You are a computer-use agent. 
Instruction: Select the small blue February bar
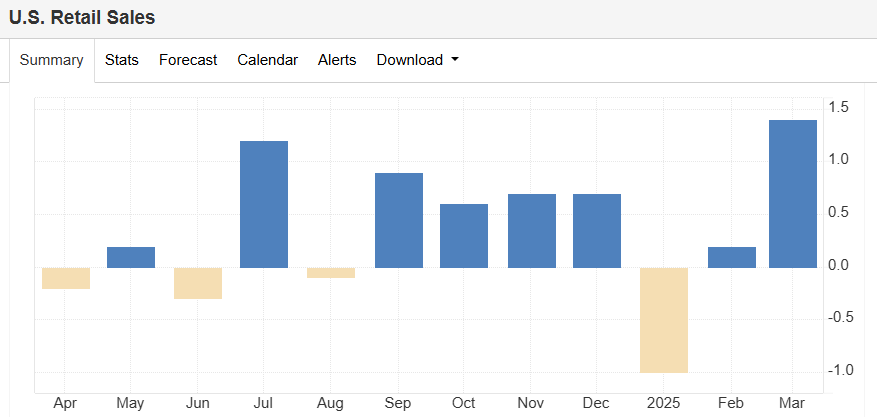coord(731,257)
